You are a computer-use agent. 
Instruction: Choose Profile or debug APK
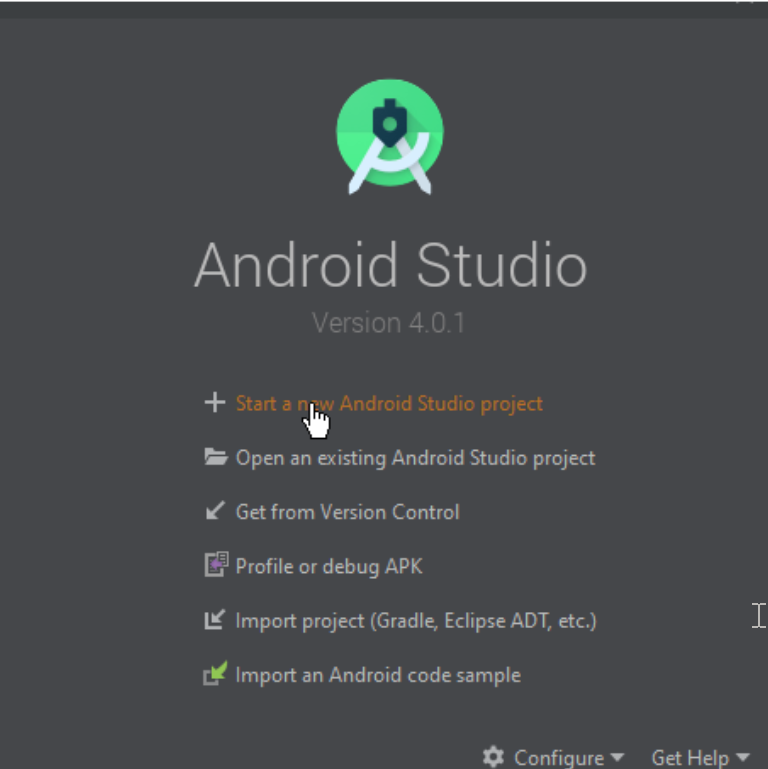coord(329,566)
